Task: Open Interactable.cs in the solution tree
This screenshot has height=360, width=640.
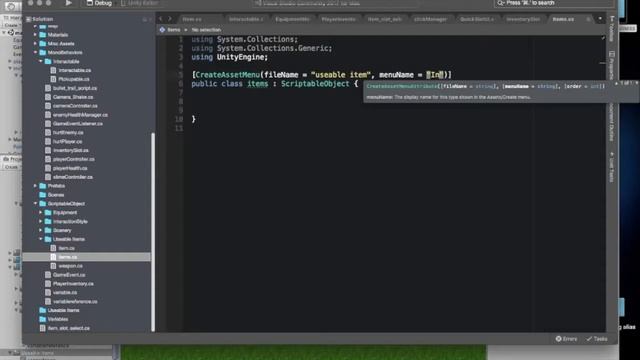Action: 75,70
